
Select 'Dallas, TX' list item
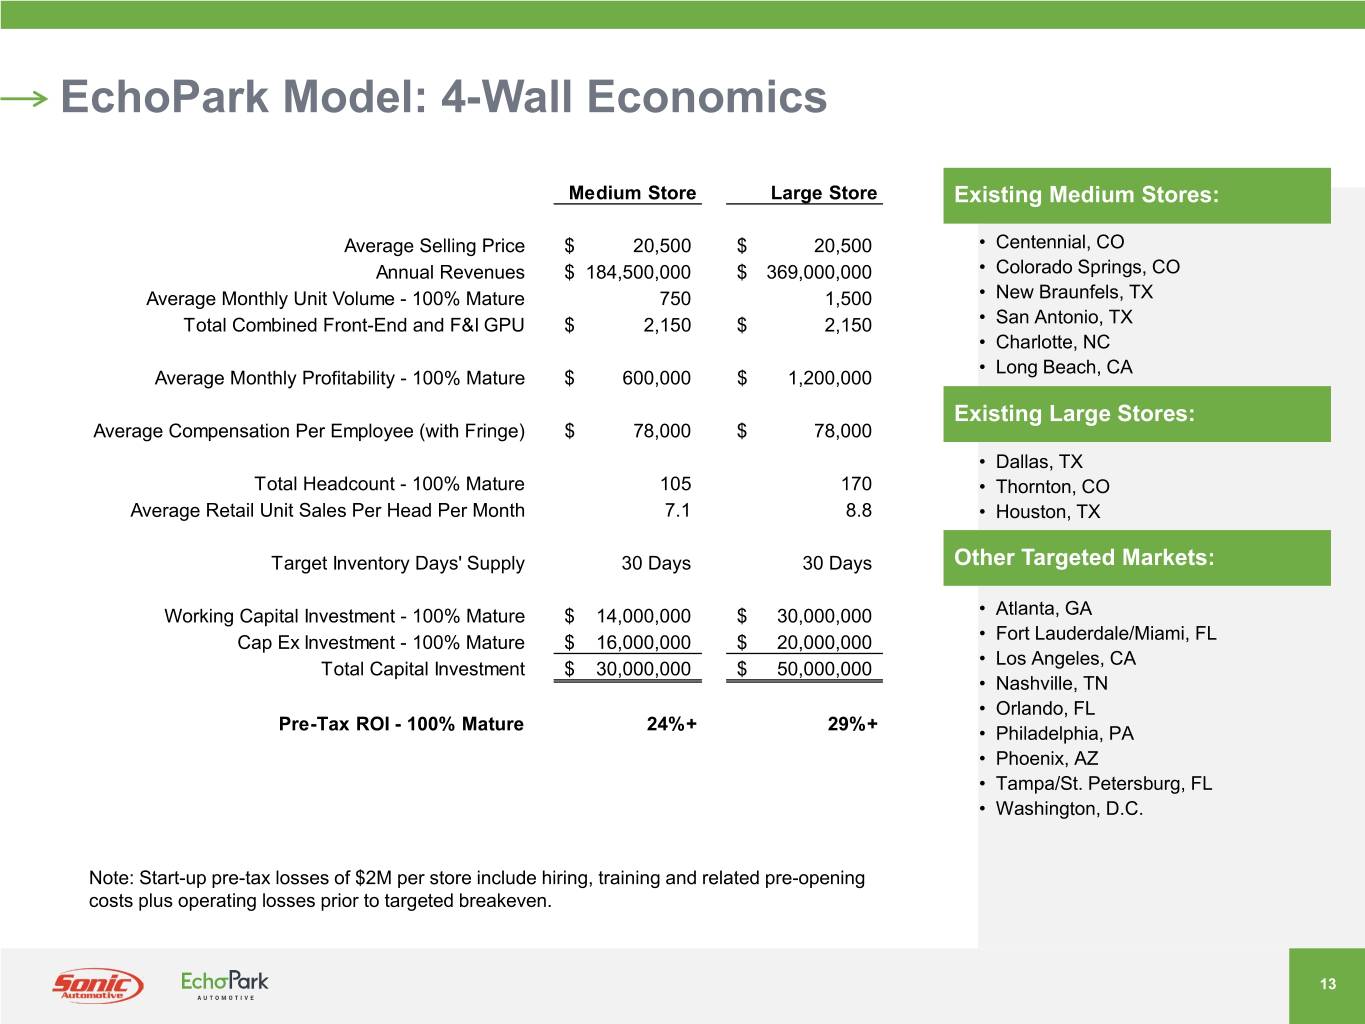click(1039, 462)
